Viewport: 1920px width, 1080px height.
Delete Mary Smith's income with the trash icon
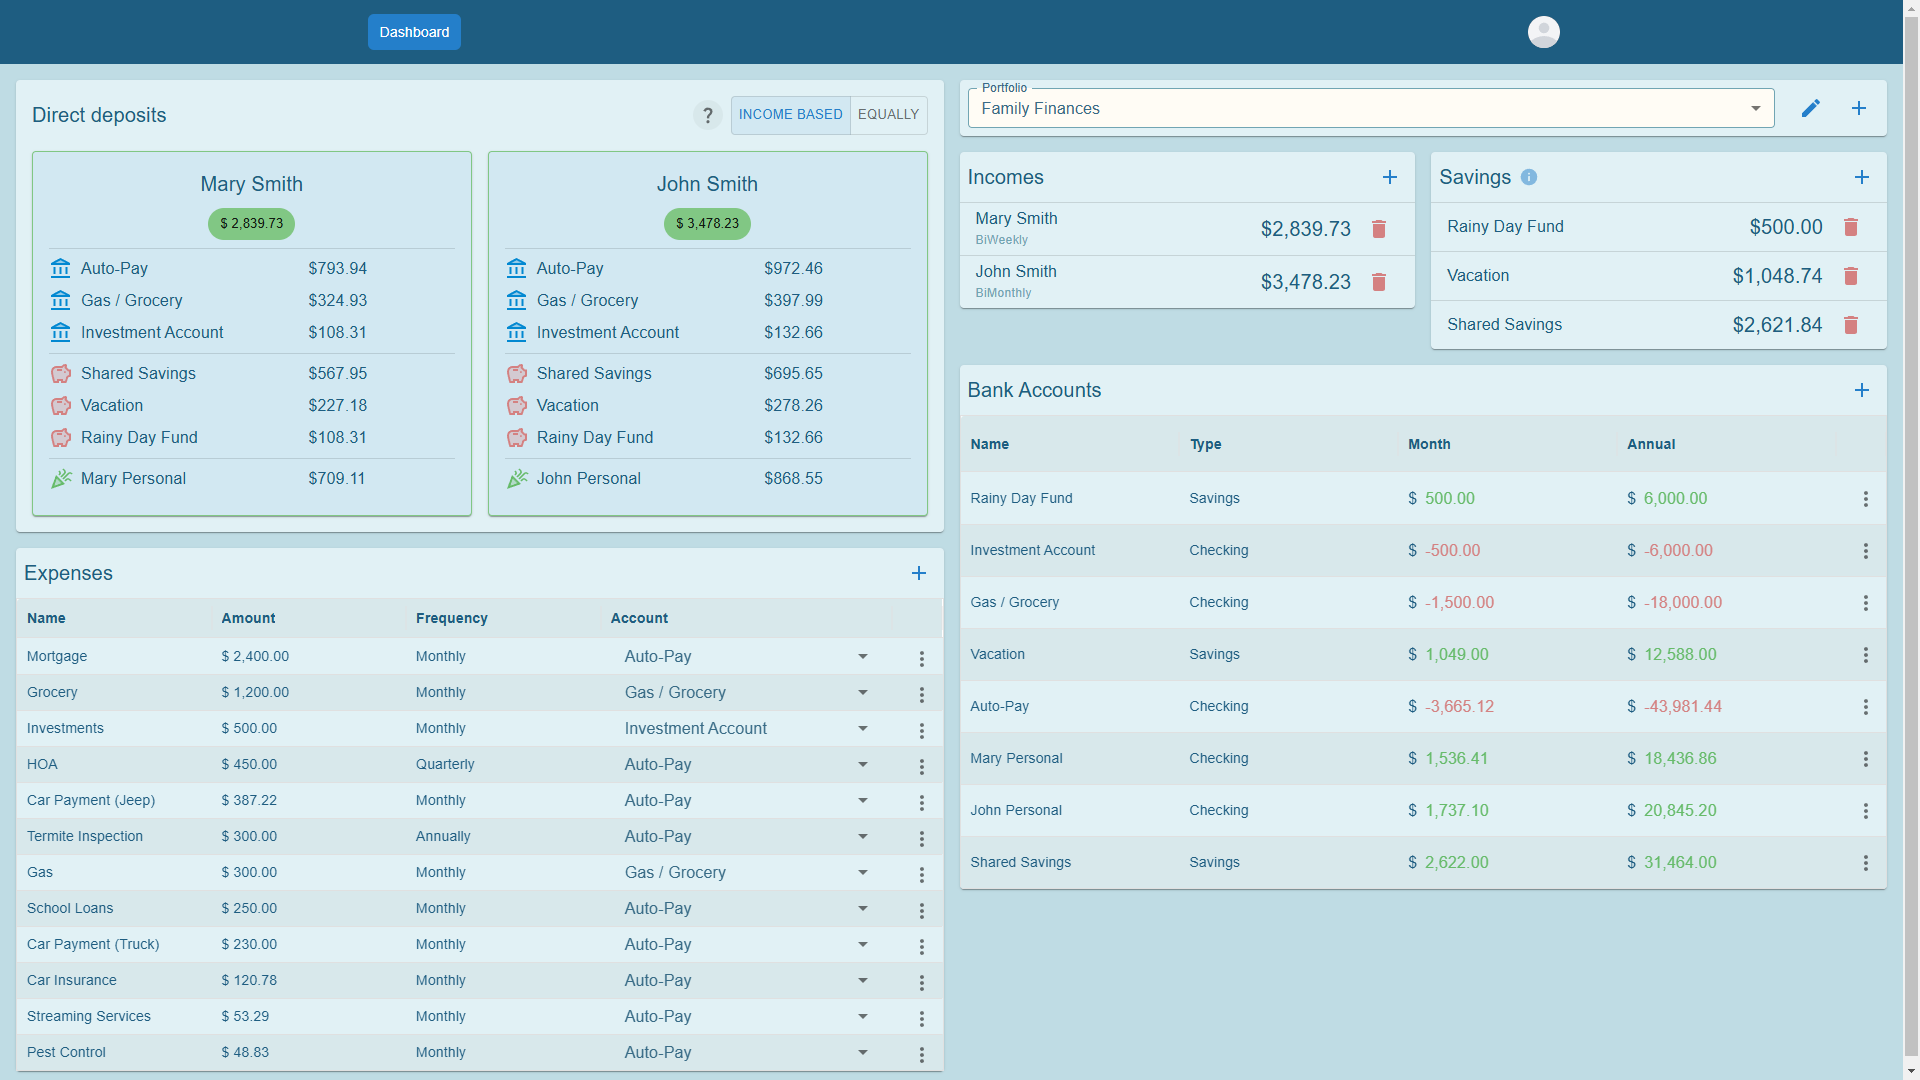pos(1379,229)
